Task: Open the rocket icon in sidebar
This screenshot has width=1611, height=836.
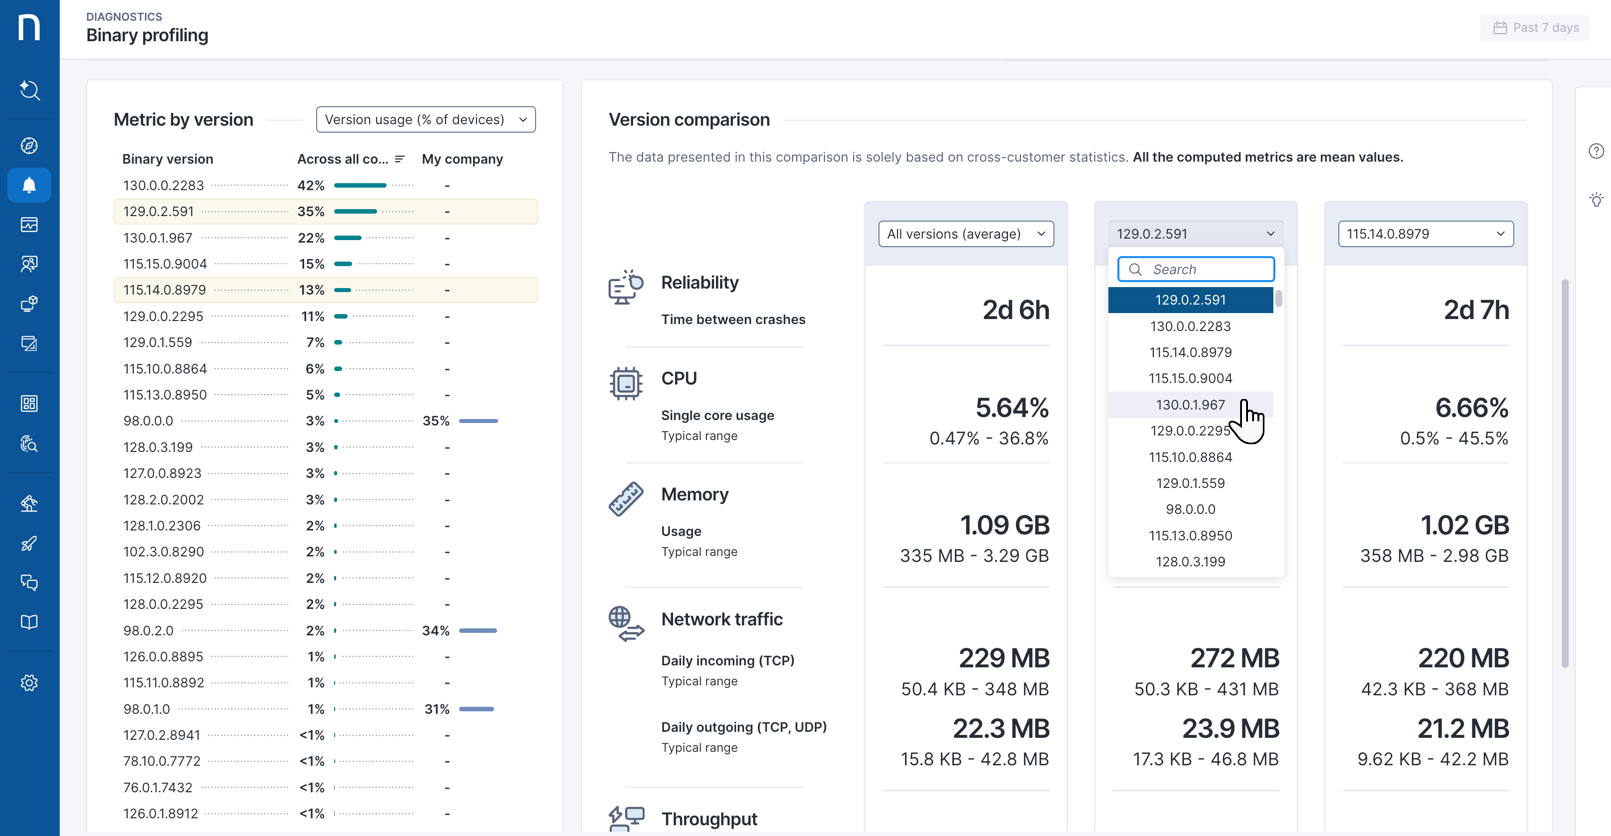Action: click(x=29, y=544)
